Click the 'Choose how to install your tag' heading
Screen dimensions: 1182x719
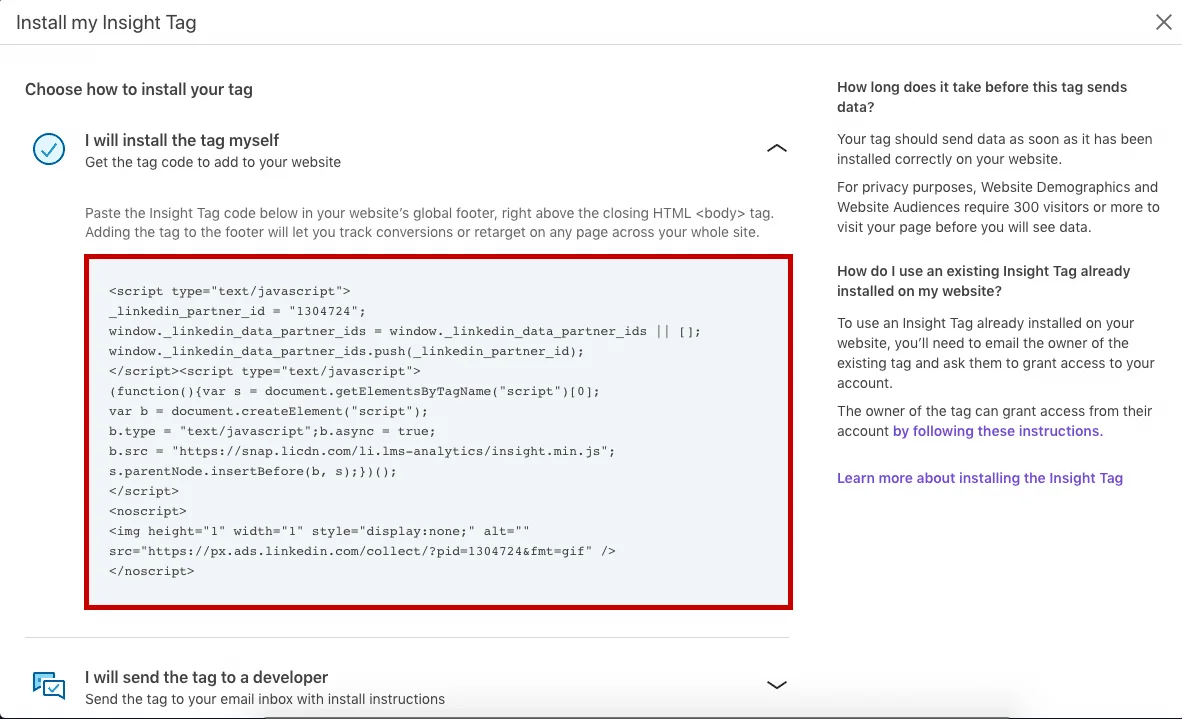tap(139, 90)
